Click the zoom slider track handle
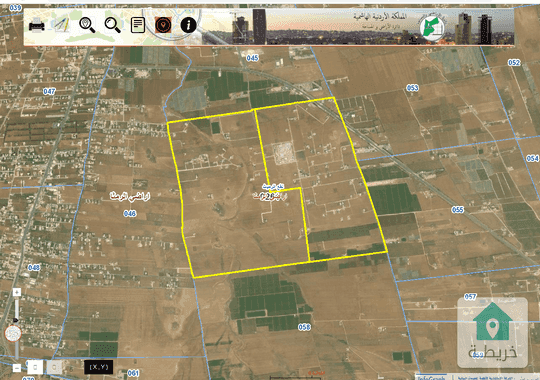 15,320
